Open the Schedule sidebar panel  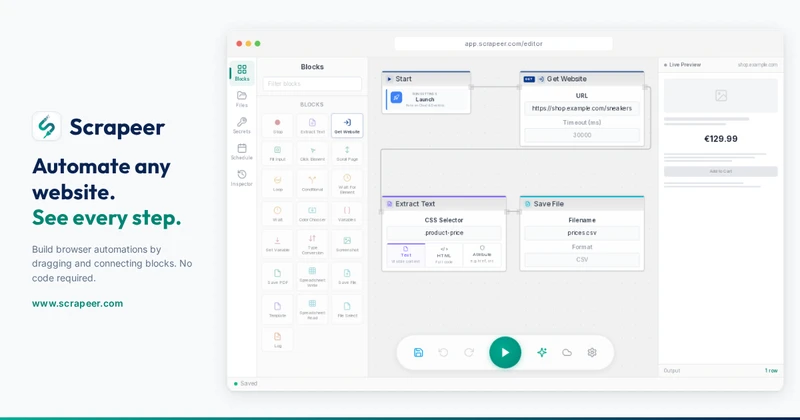(242, 152)
